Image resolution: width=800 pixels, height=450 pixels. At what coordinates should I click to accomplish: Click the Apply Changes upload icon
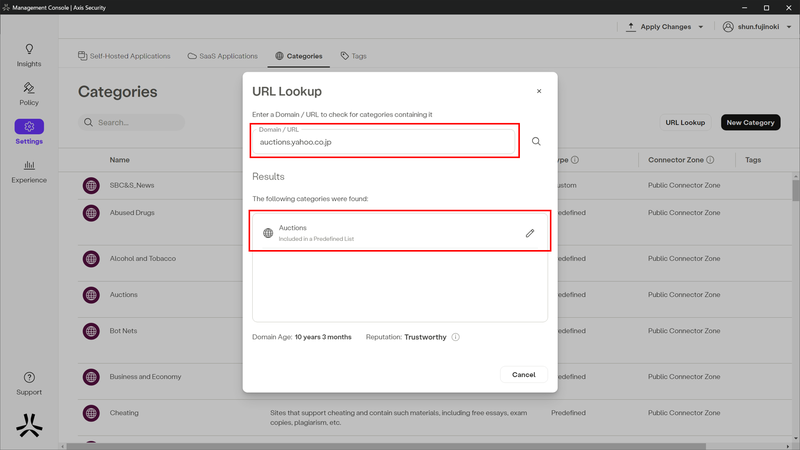click(x=631, y=27)
